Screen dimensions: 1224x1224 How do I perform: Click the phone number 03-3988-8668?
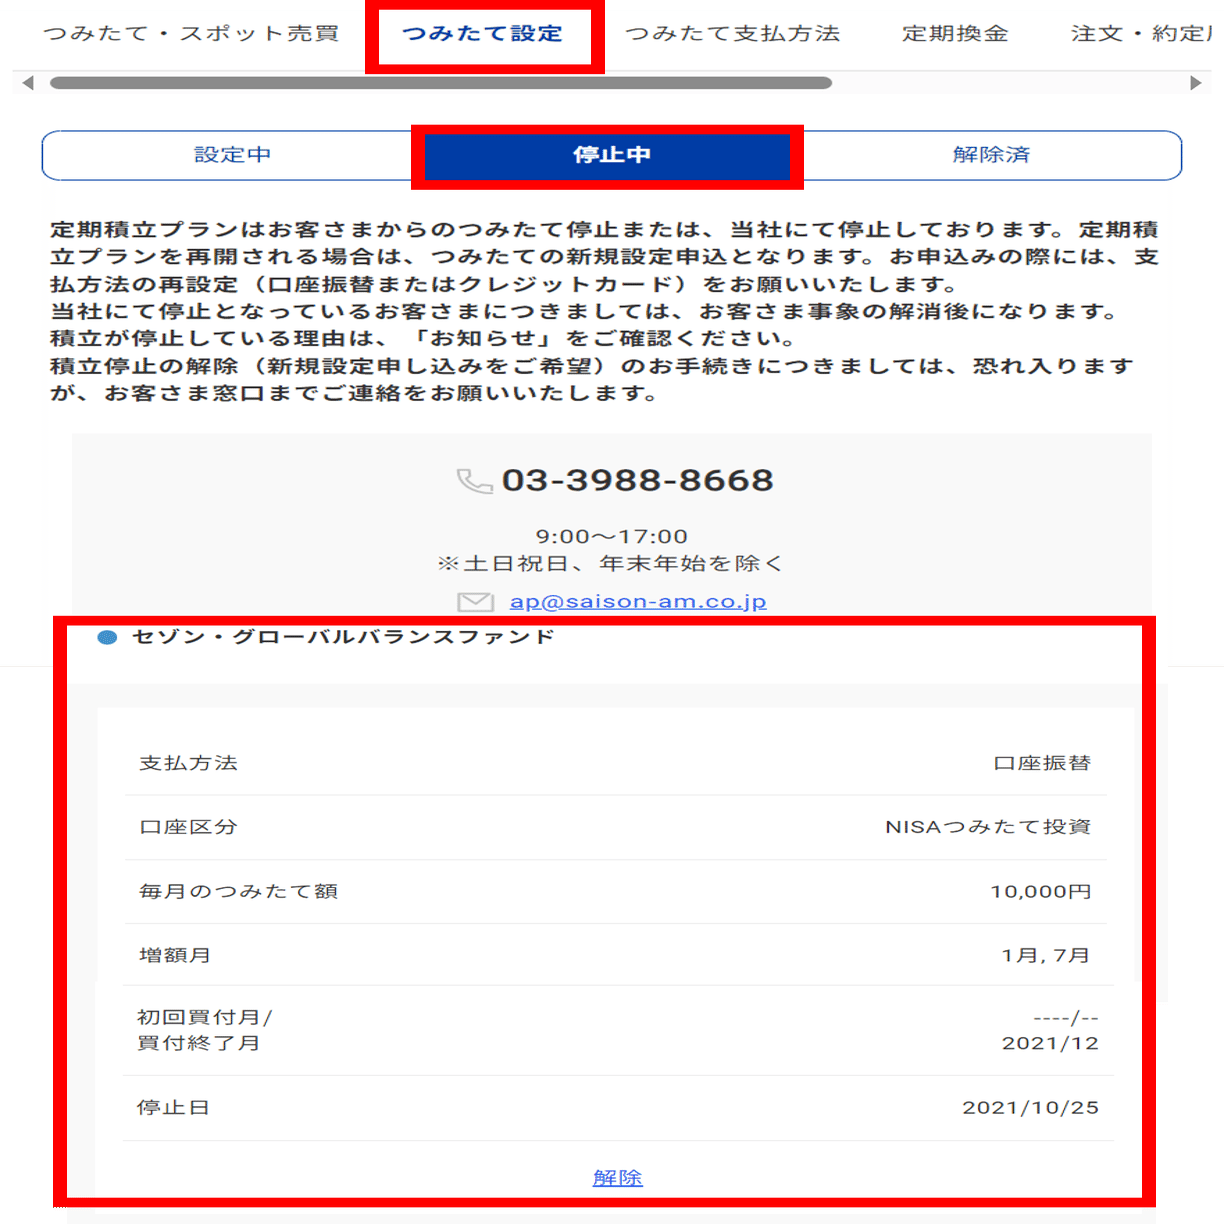click(x=638, y=480)
